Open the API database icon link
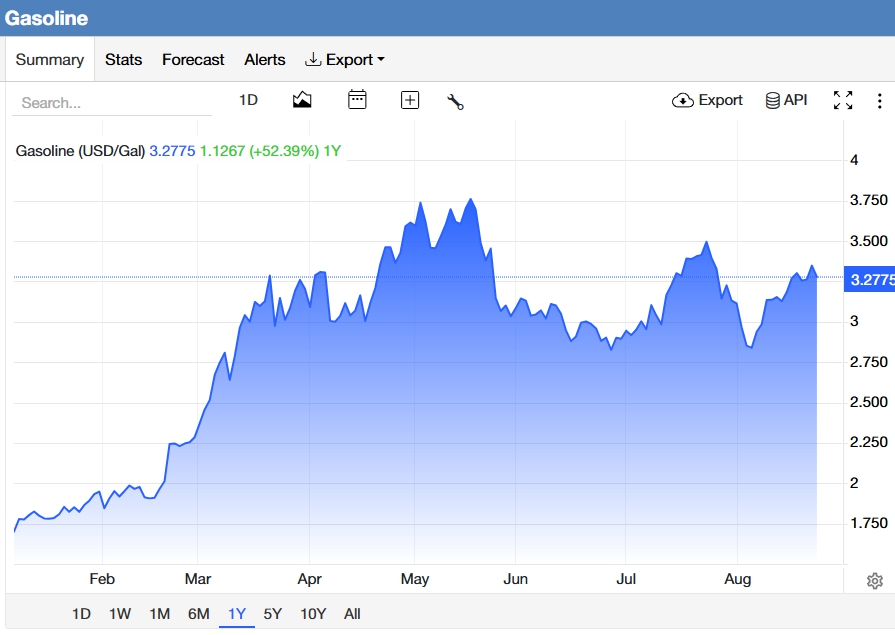This screenshot has width=895, height=635. 787,101
